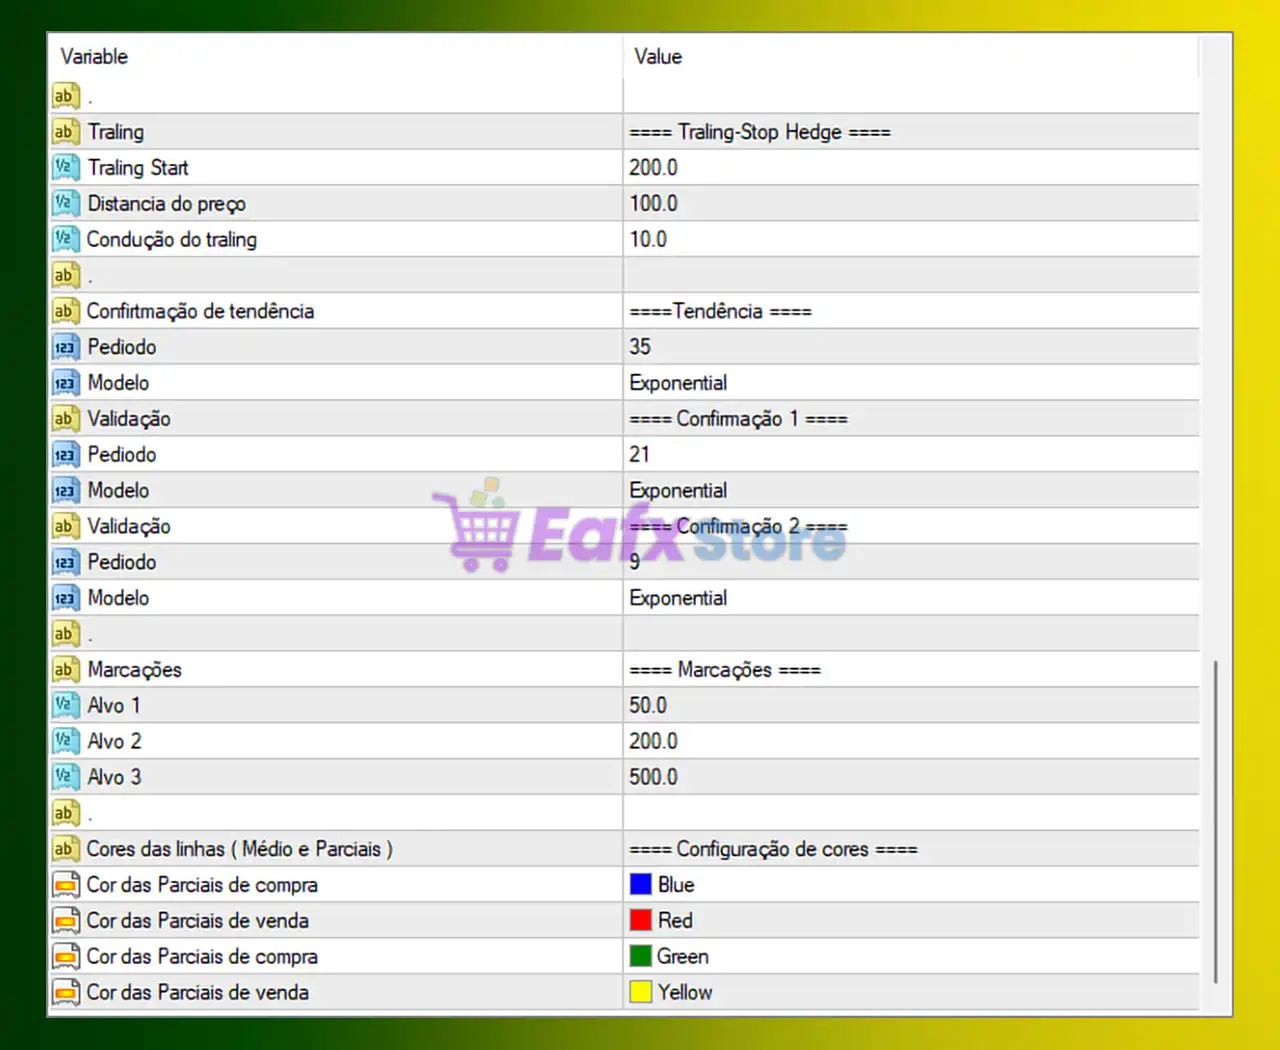Screen dimensions: 1280x1050
Task: Click the string icon beside Confirtmação de tendência
Action: click(x=64, y=311)
